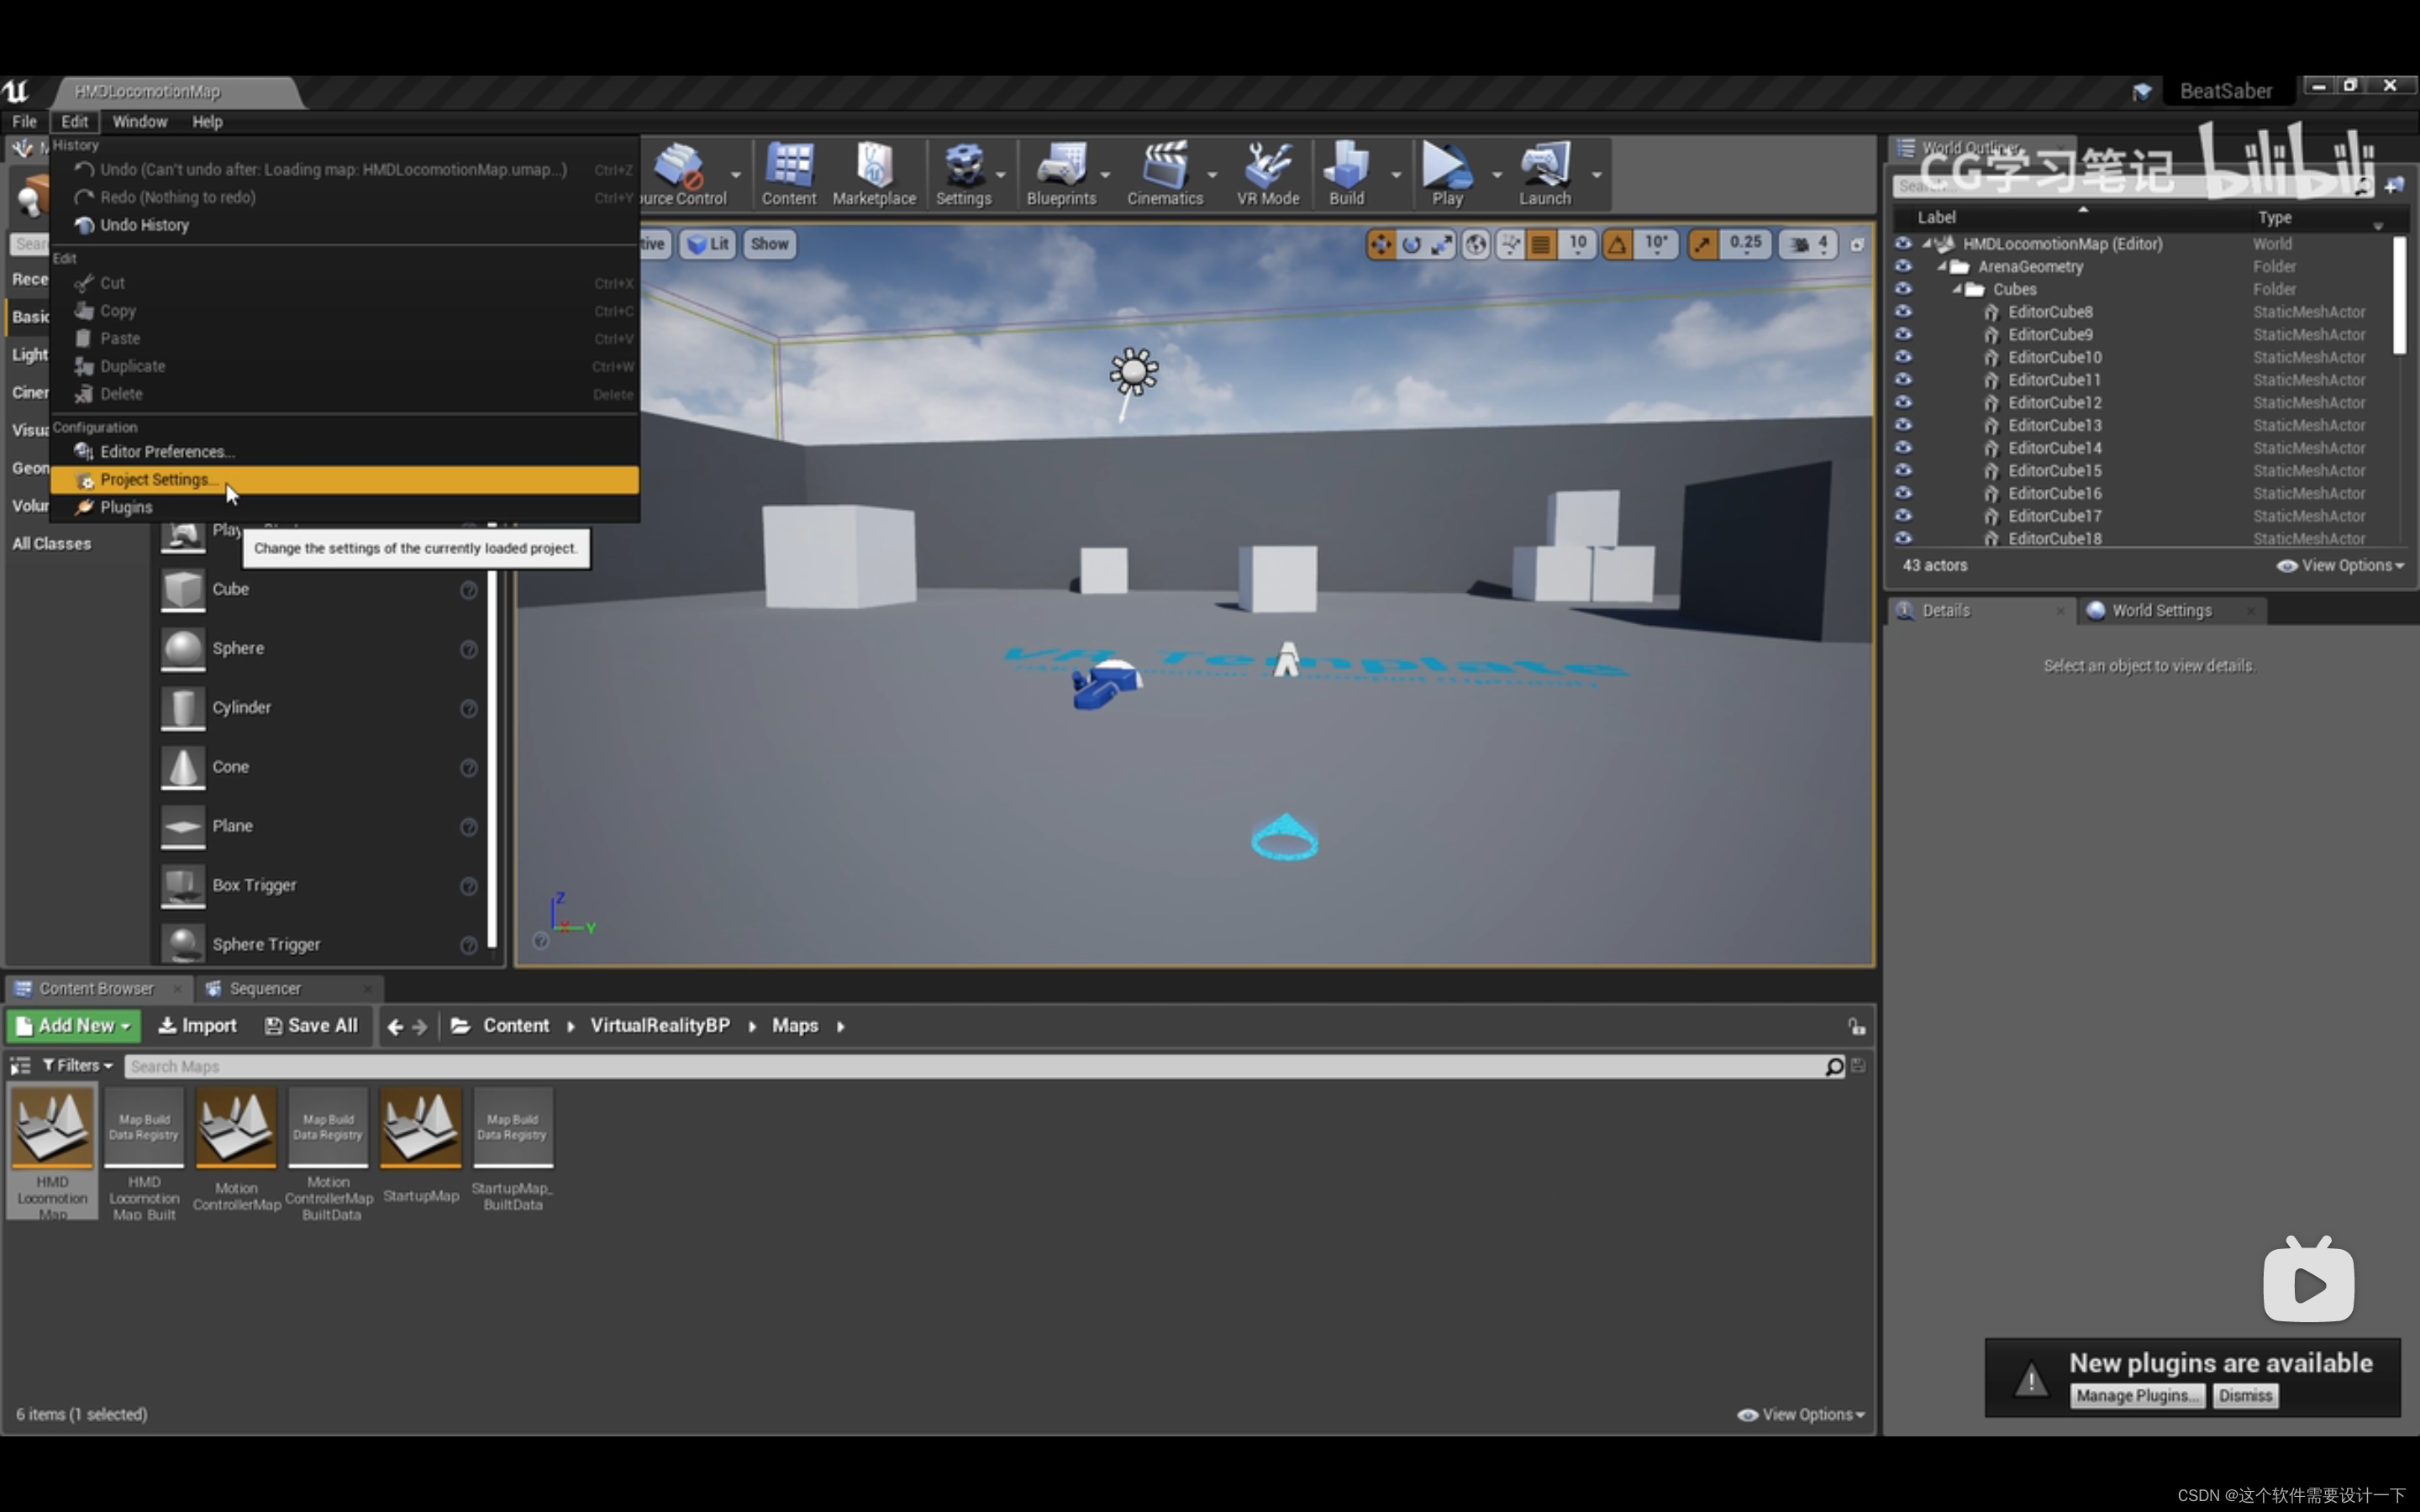Toggle visibility eye of EditorCube8
2420x1512 pixels.
(x=1903, y=312)
